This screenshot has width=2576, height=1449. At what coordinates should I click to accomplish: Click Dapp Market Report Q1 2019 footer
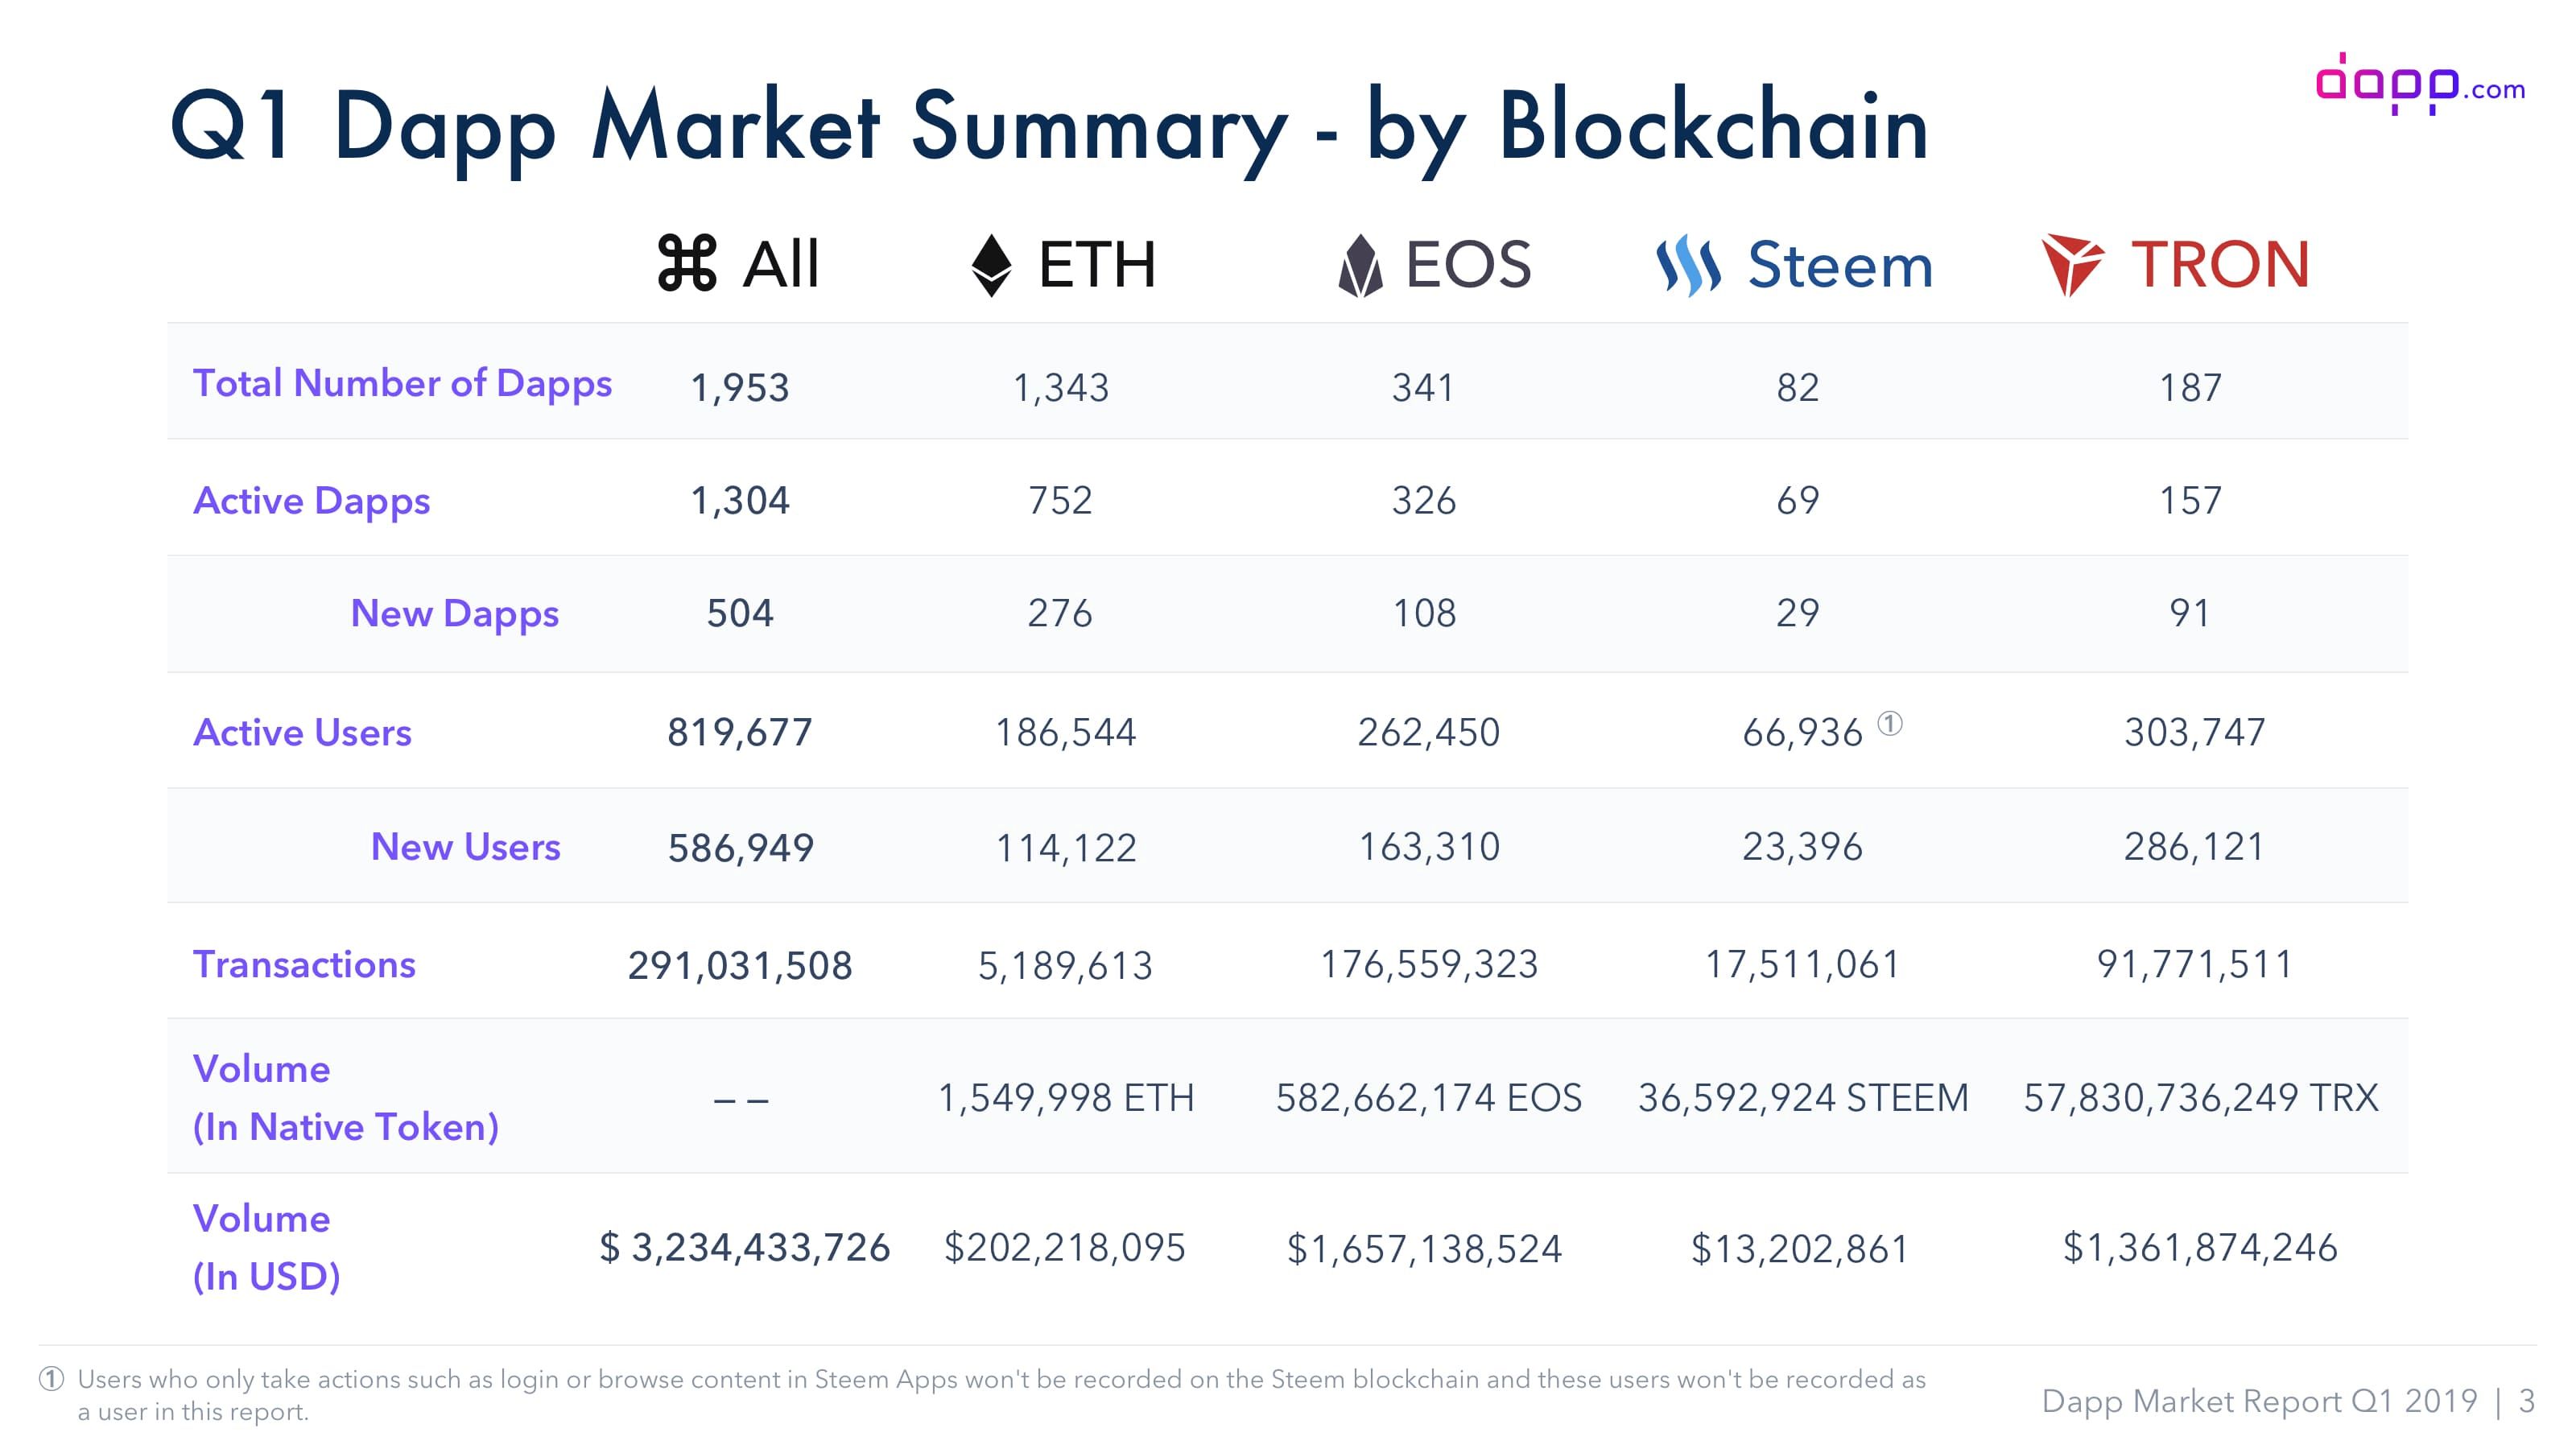[x=2259, y=1401]
